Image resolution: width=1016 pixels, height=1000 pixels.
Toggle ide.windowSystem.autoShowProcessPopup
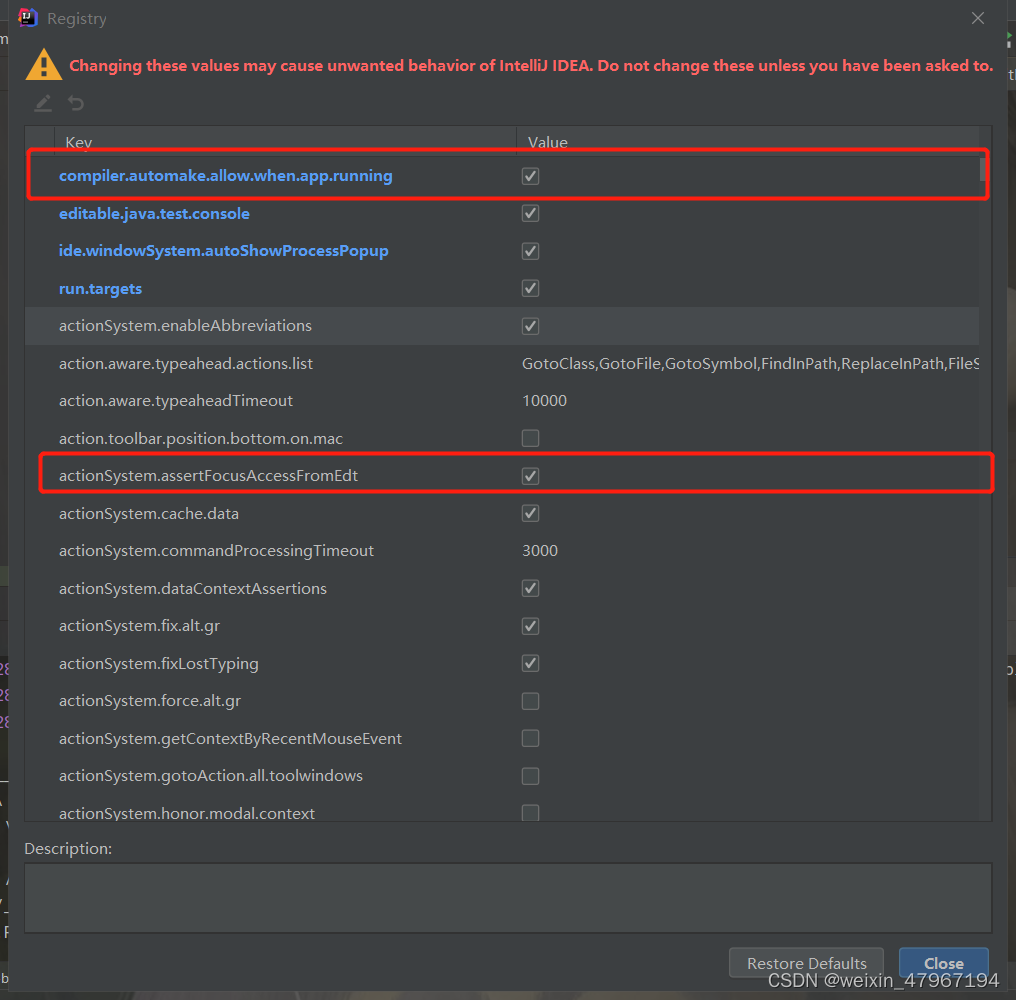[x=530, y=251]
